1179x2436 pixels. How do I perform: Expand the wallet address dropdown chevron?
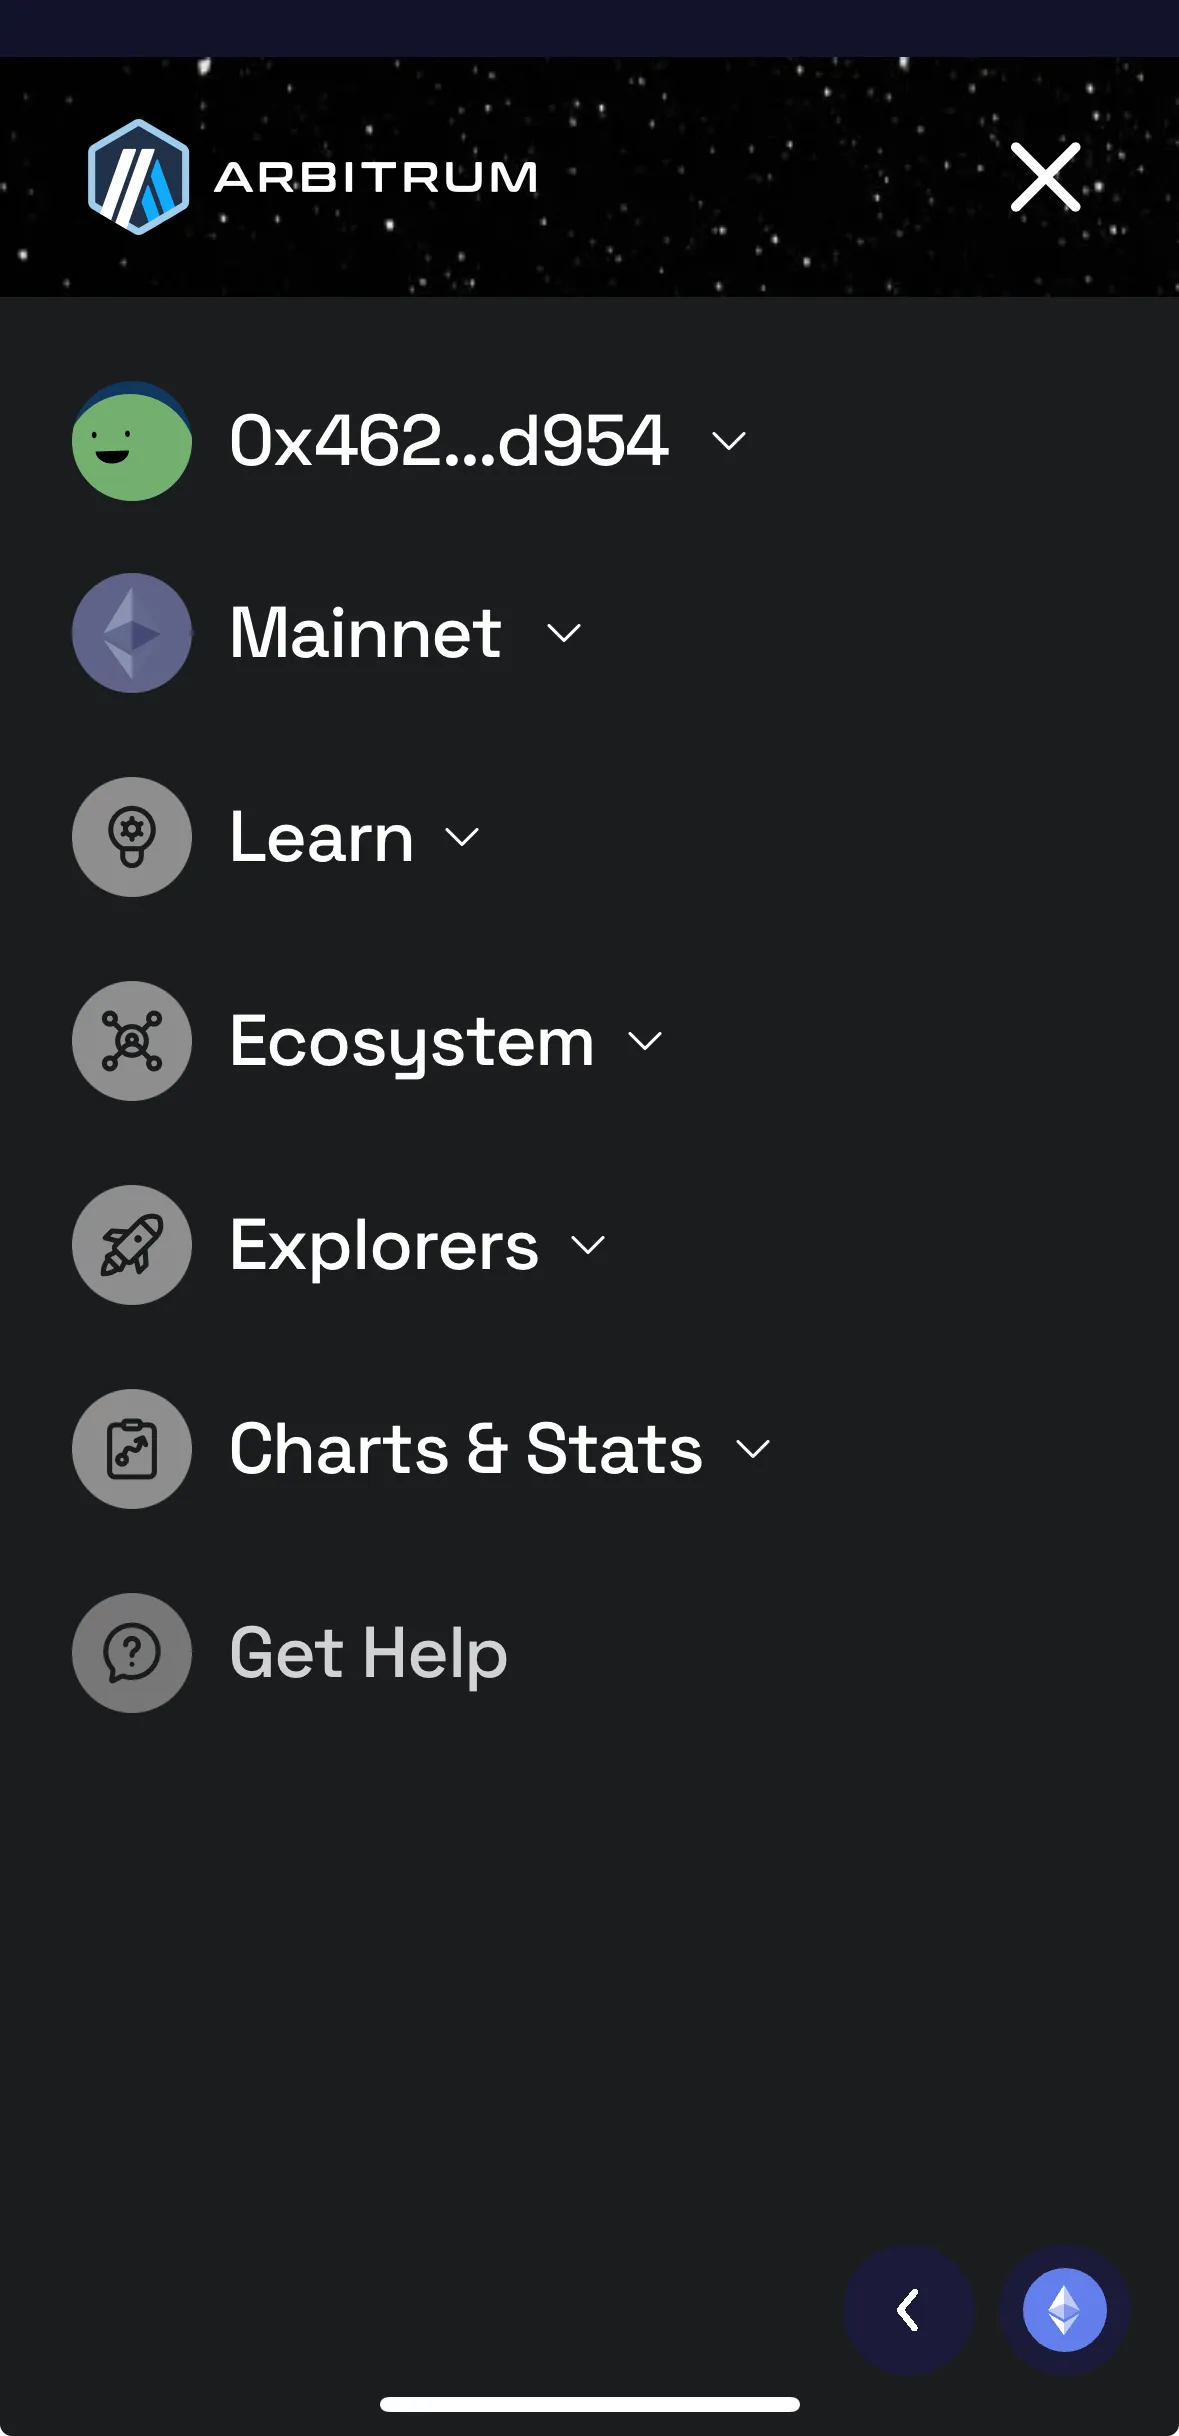click(x=728, y=441)
